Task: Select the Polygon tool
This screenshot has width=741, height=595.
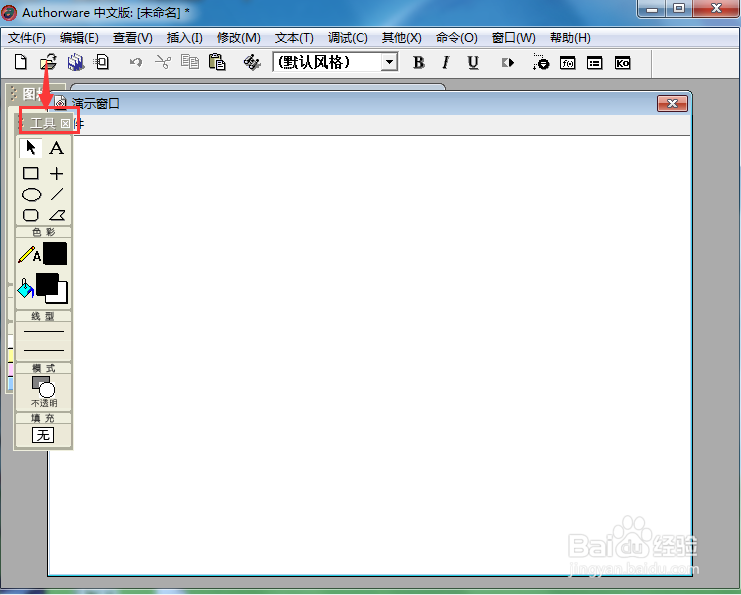Action: [57, 215]
